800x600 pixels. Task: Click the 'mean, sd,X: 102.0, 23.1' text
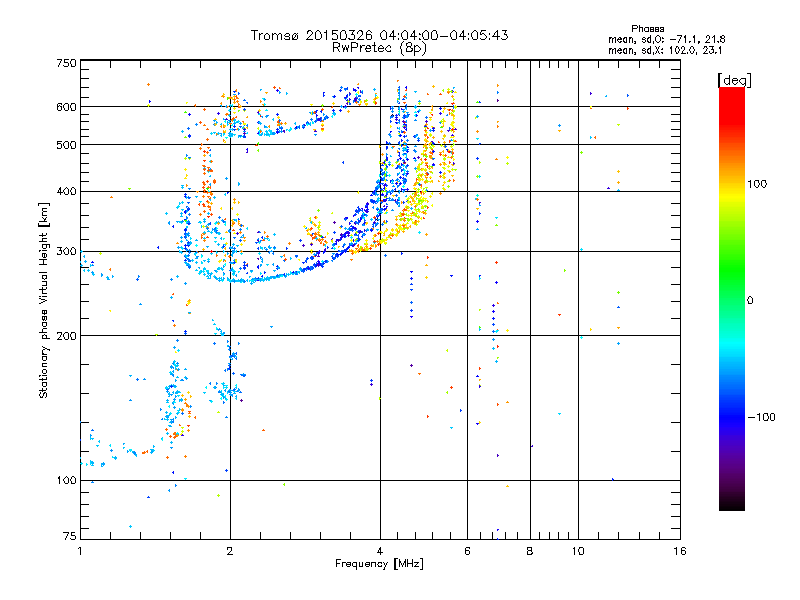pos(665,50)
